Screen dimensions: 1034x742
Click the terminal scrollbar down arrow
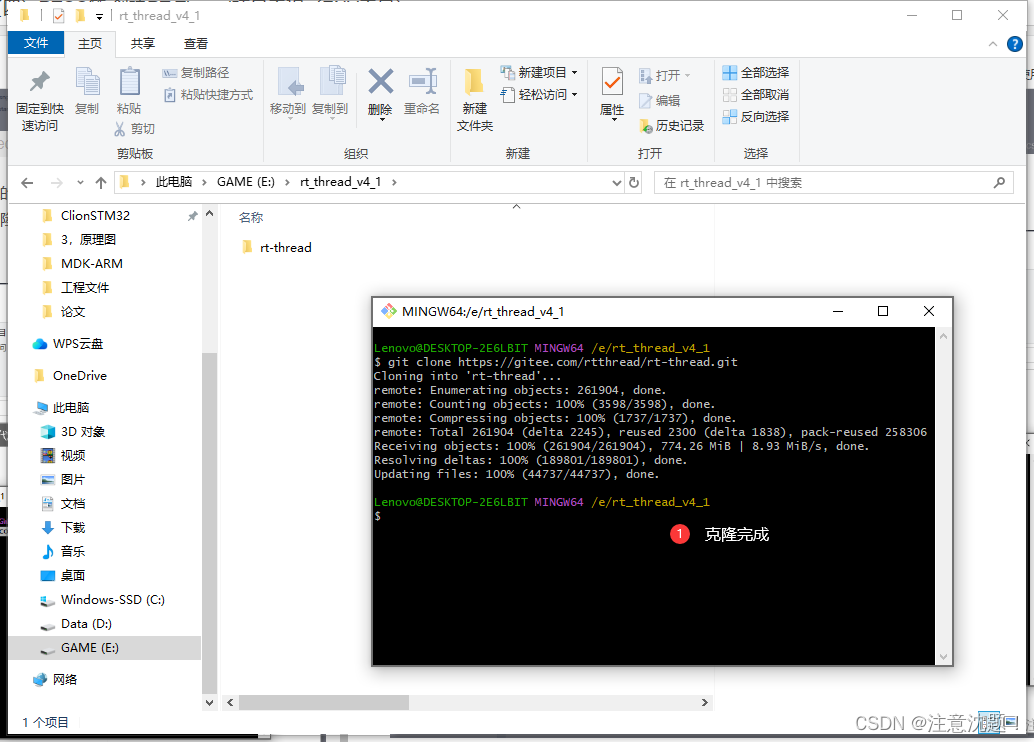coord(943,657)
